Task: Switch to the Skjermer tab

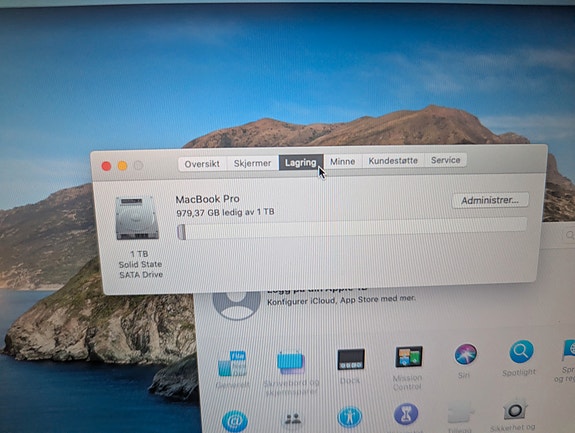Action: 252,163
